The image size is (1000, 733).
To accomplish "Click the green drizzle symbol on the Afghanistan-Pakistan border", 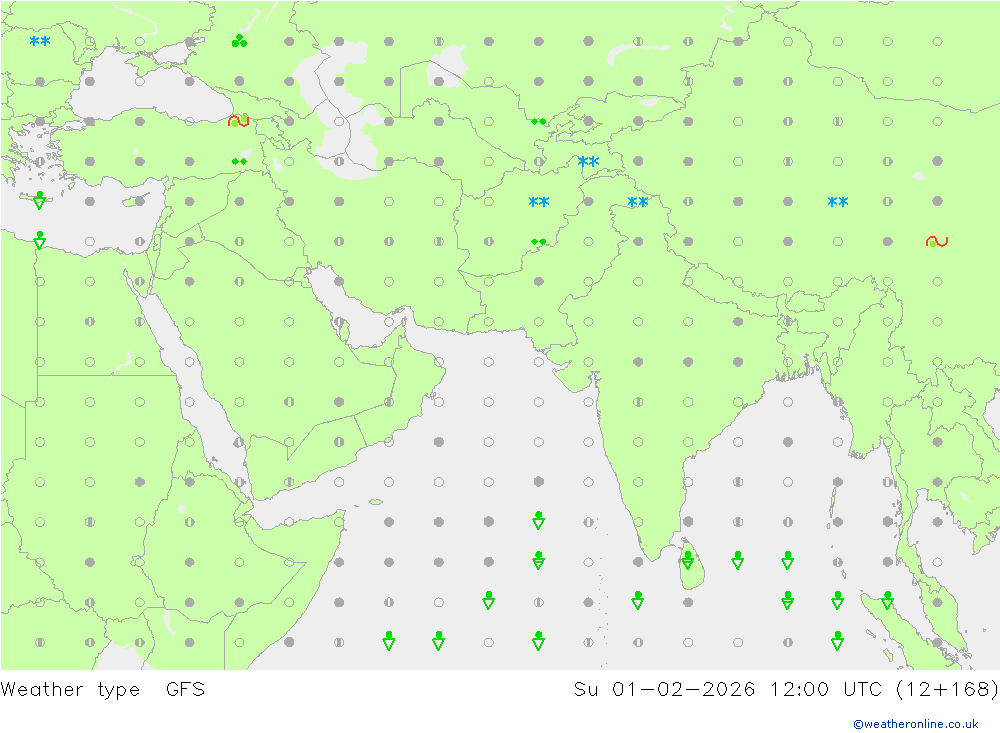I will click(x=539, y=242).
